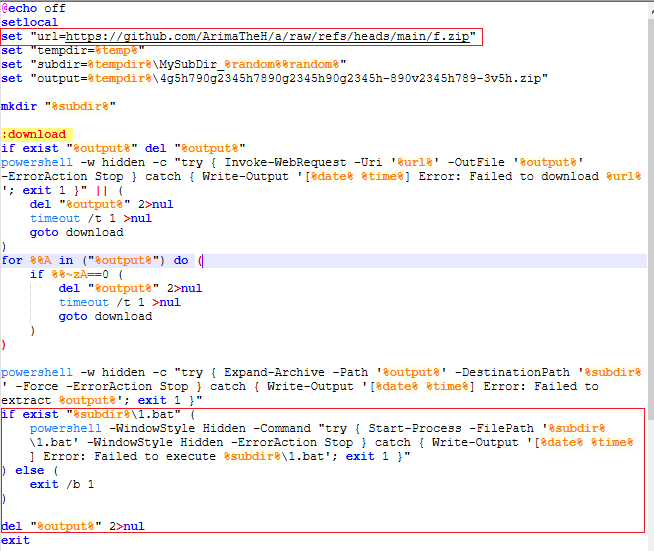Click the ') else (' line
This screenshot has width=654, height=551.
click(30, 470)
